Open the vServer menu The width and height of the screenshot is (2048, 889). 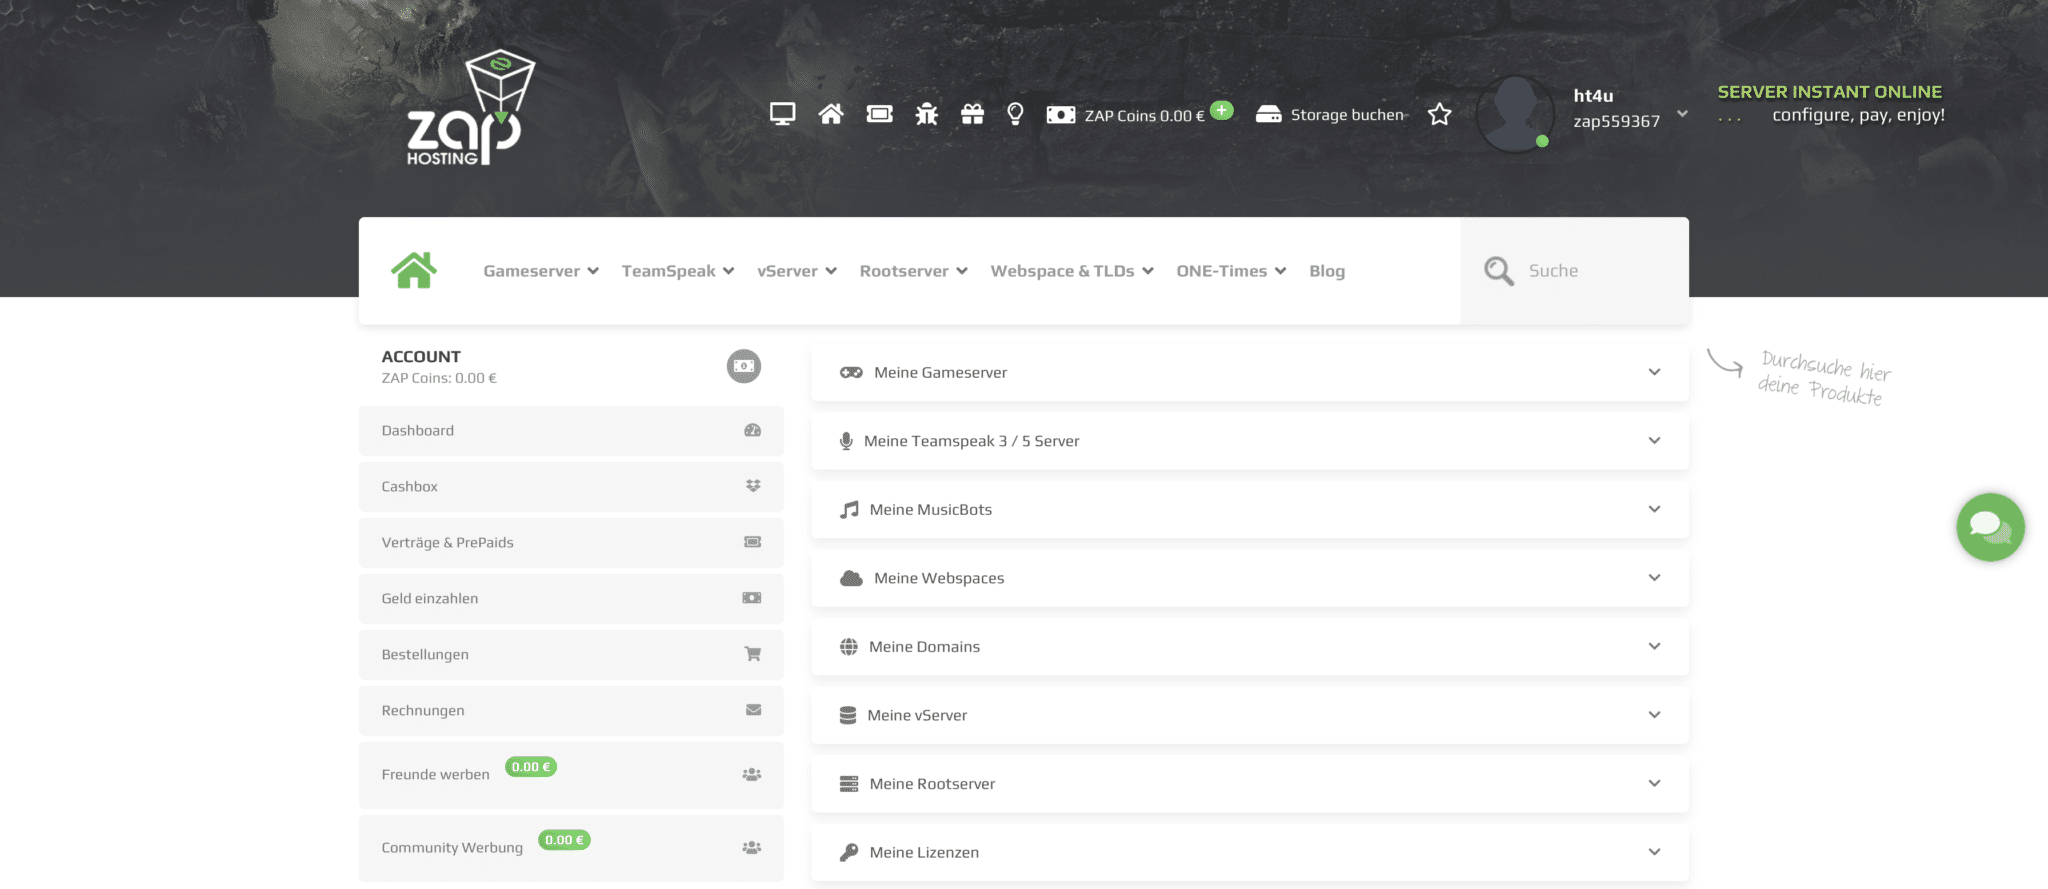[x=797, y=271]
